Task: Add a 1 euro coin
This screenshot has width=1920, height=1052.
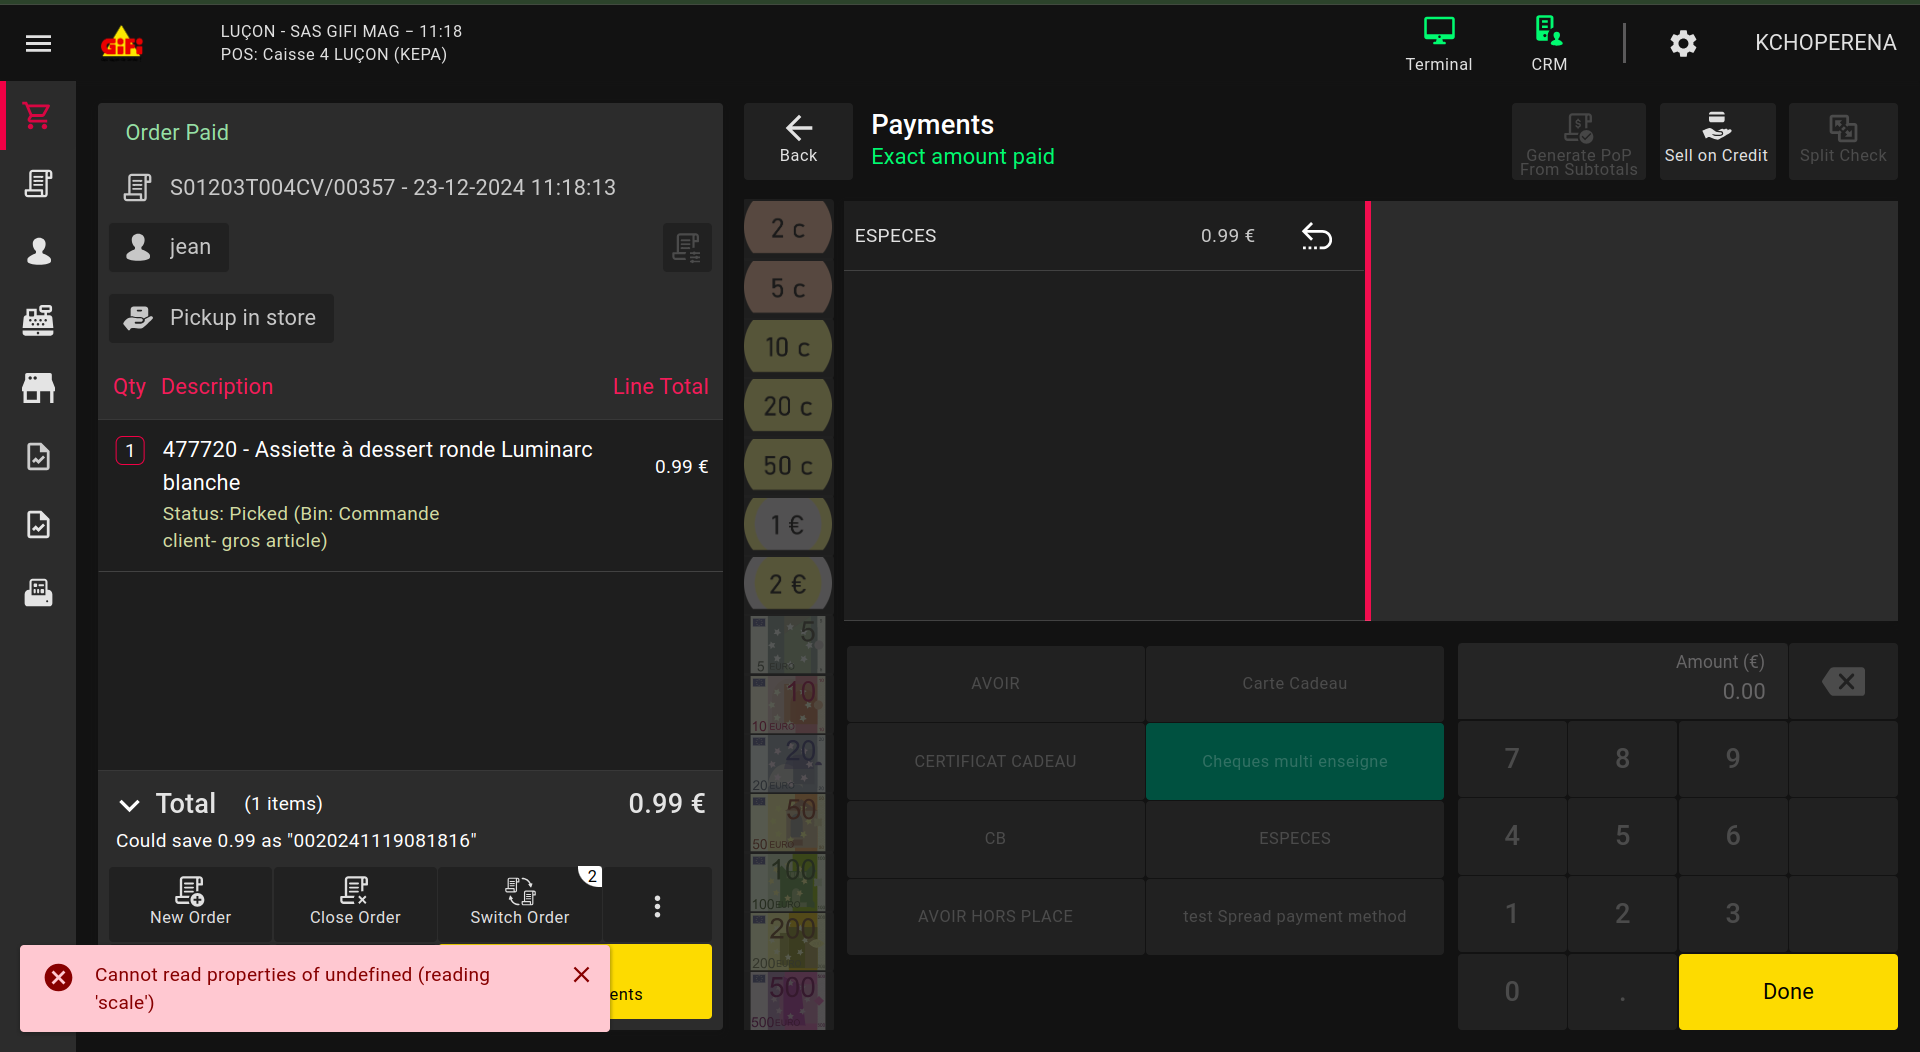Action: click(x=788, y=525)
